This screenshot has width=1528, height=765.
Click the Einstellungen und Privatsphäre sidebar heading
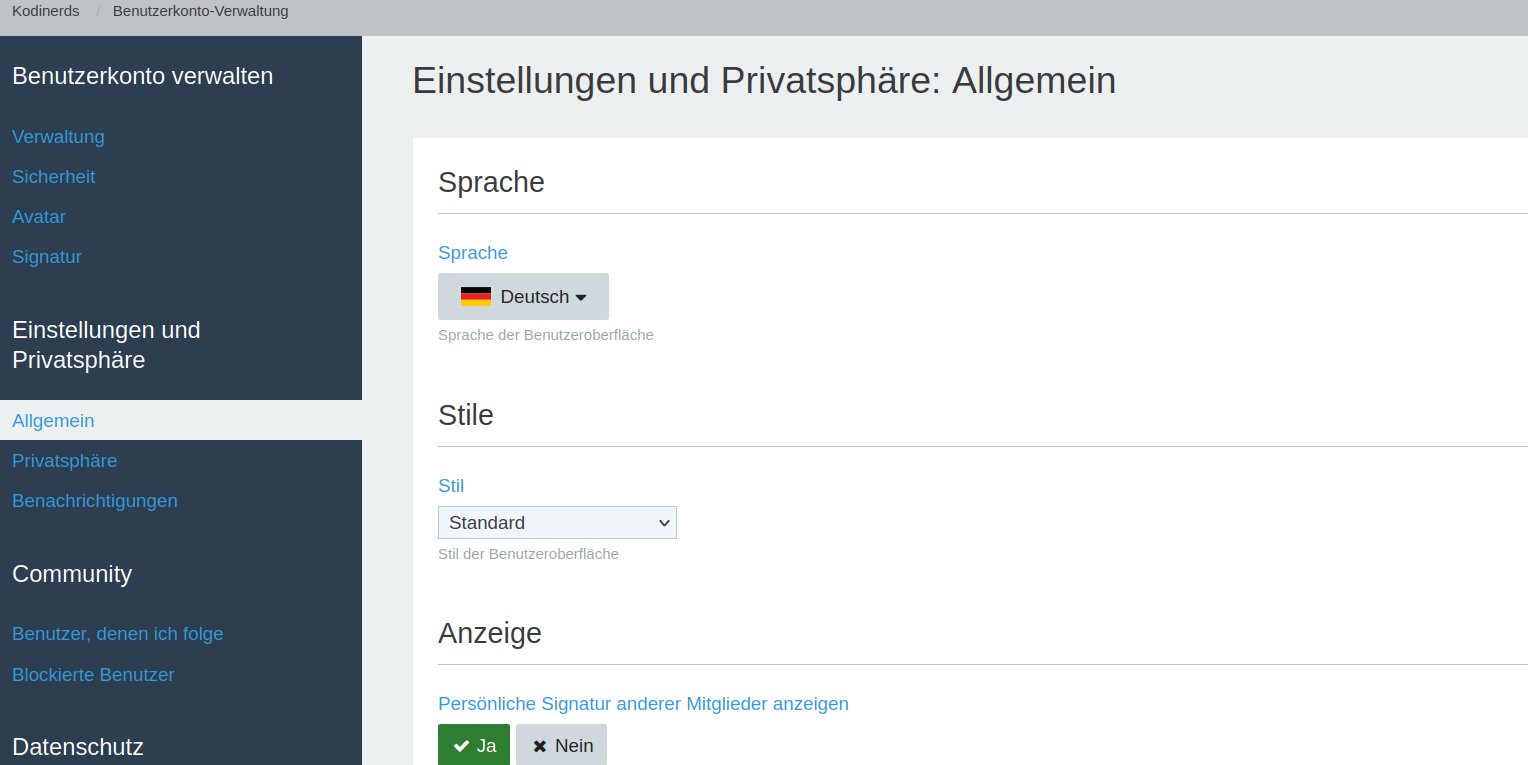click(x=107, y=344)
